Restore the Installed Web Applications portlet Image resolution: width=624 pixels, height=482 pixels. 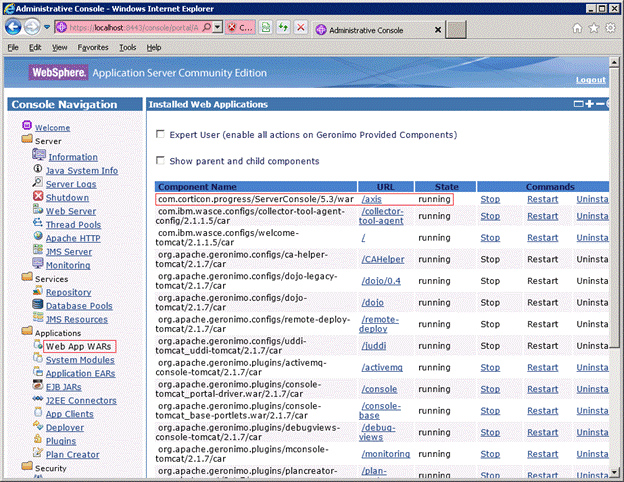[x=579, y=104]
